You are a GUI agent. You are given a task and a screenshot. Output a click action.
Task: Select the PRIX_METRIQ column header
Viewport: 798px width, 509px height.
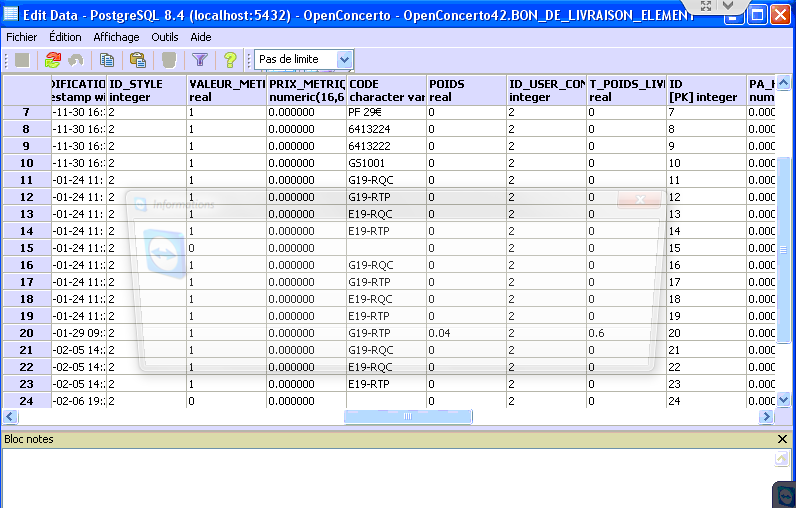tap(306, 90)
